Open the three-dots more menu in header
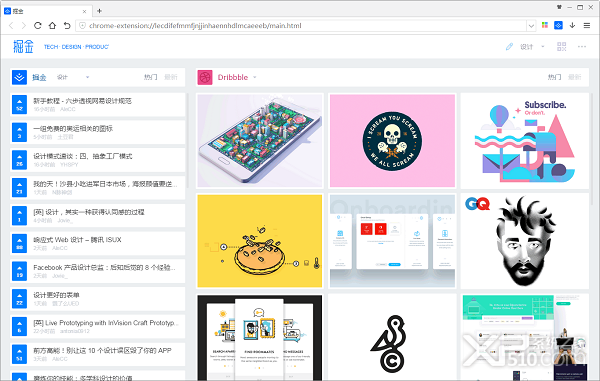This screenshot has width=600, height=381. click(582, 47)
